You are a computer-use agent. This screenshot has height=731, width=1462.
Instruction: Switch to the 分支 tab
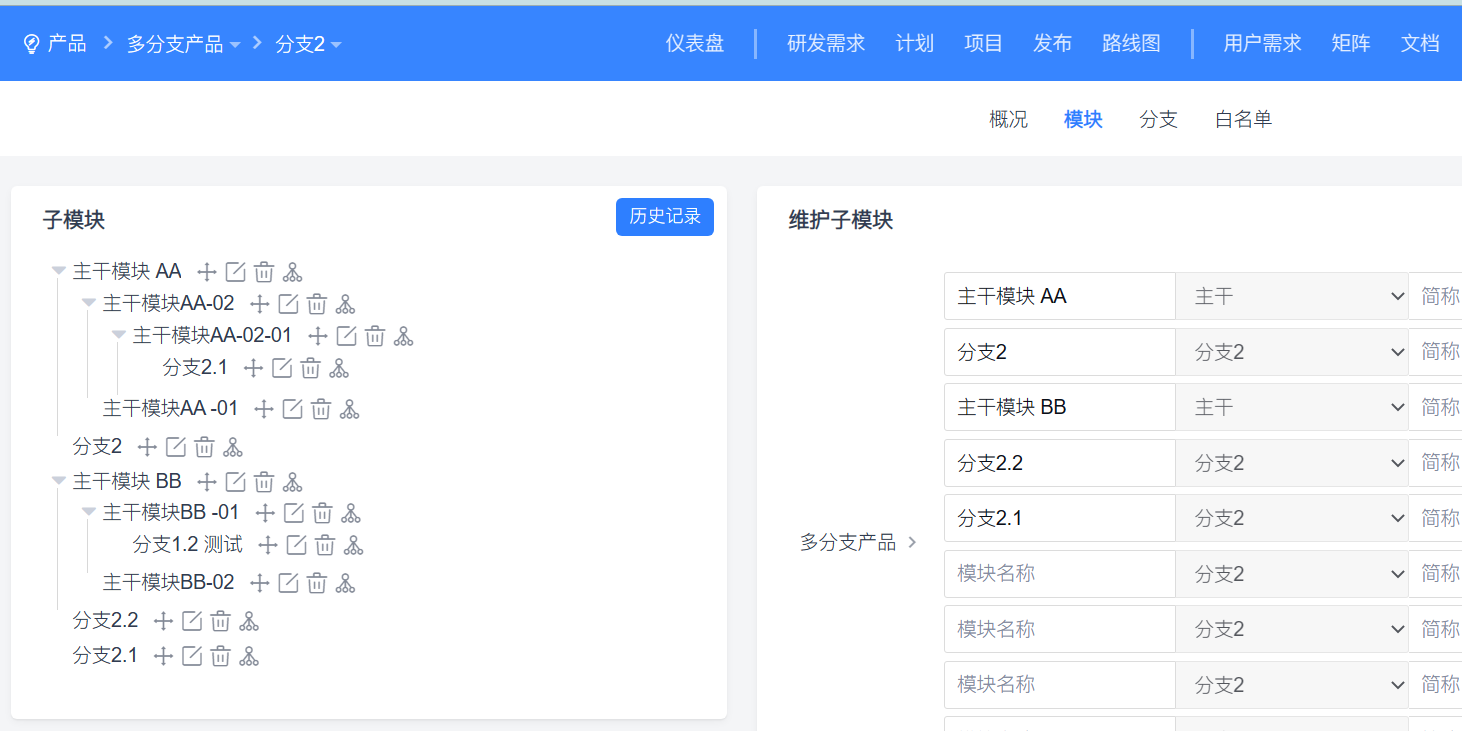click(x=1158, y=120)
